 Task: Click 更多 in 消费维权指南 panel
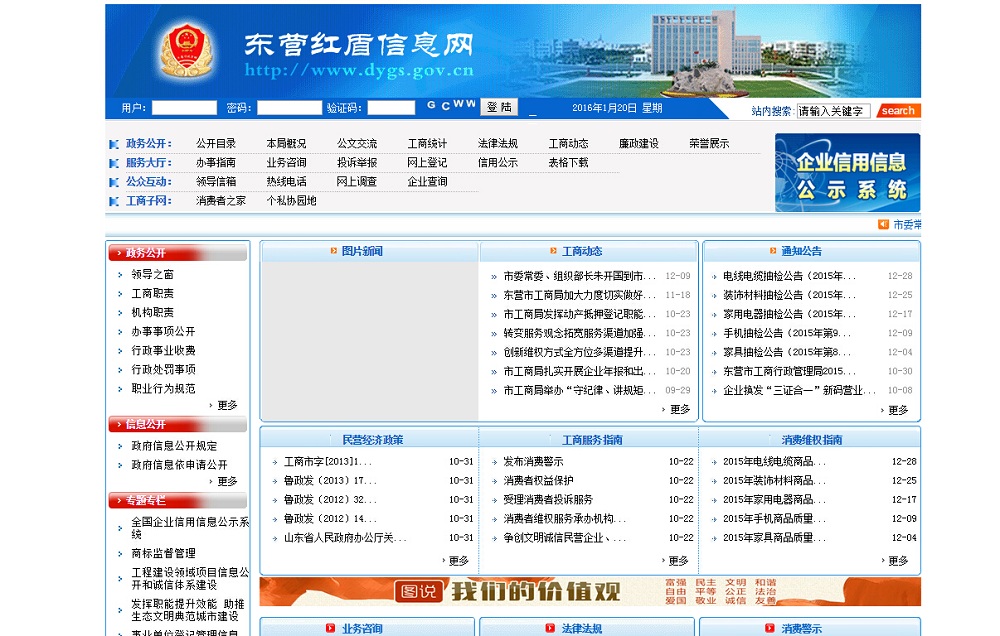click(x=898, y=561)
